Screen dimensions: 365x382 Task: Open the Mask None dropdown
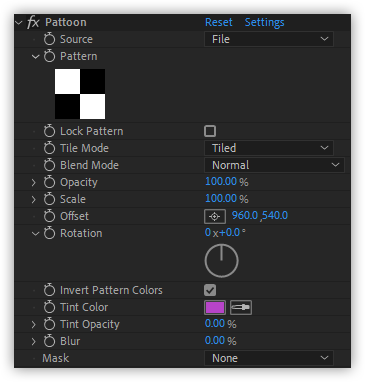coord(269,358)
